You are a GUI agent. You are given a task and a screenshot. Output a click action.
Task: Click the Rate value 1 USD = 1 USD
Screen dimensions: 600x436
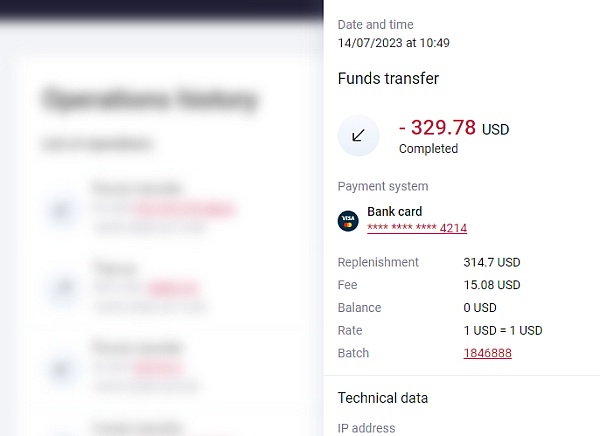point(503,330)
